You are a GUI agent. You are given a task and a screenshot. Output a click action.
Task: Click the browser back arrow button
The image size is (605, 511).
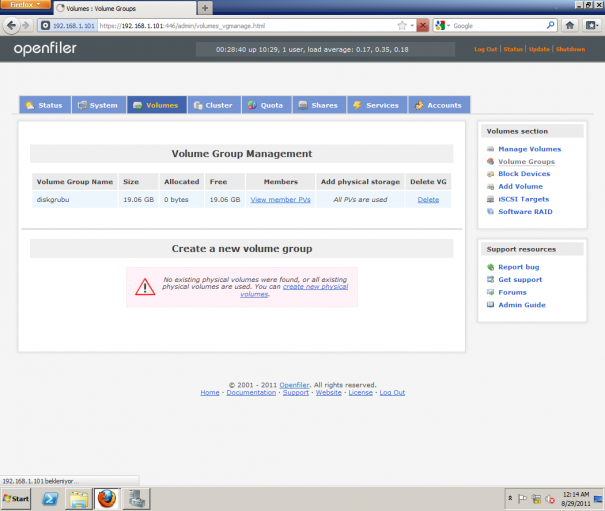[x=11, y=25]
